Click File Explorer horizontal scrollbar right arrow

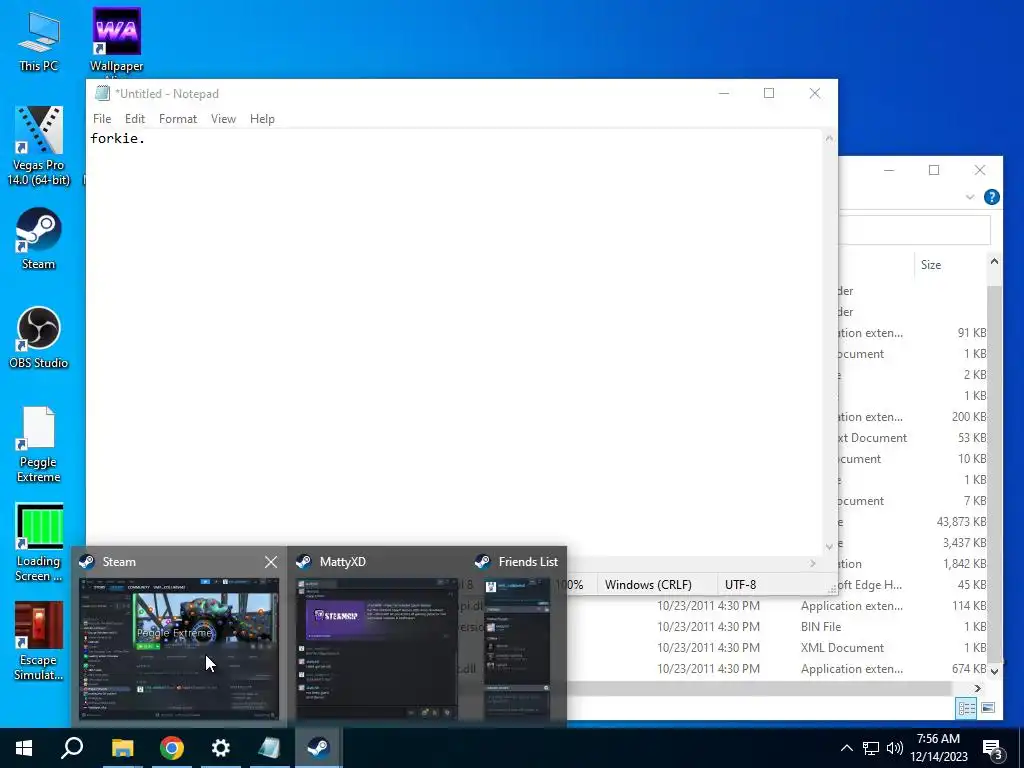pyautogui.click(x=978, y=688)
